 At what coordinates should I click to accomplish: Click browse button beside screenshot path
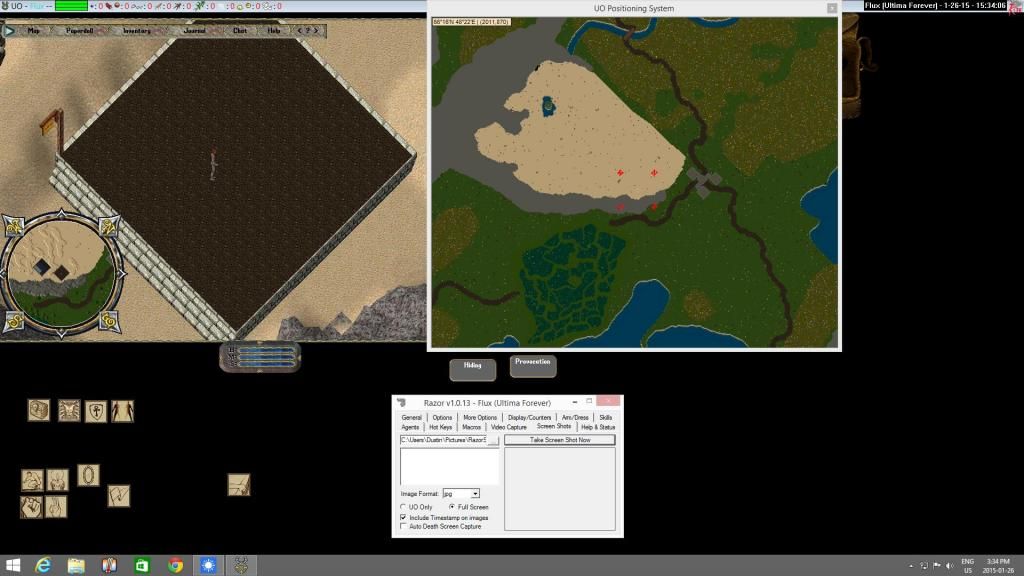click(x=493, y=440)
